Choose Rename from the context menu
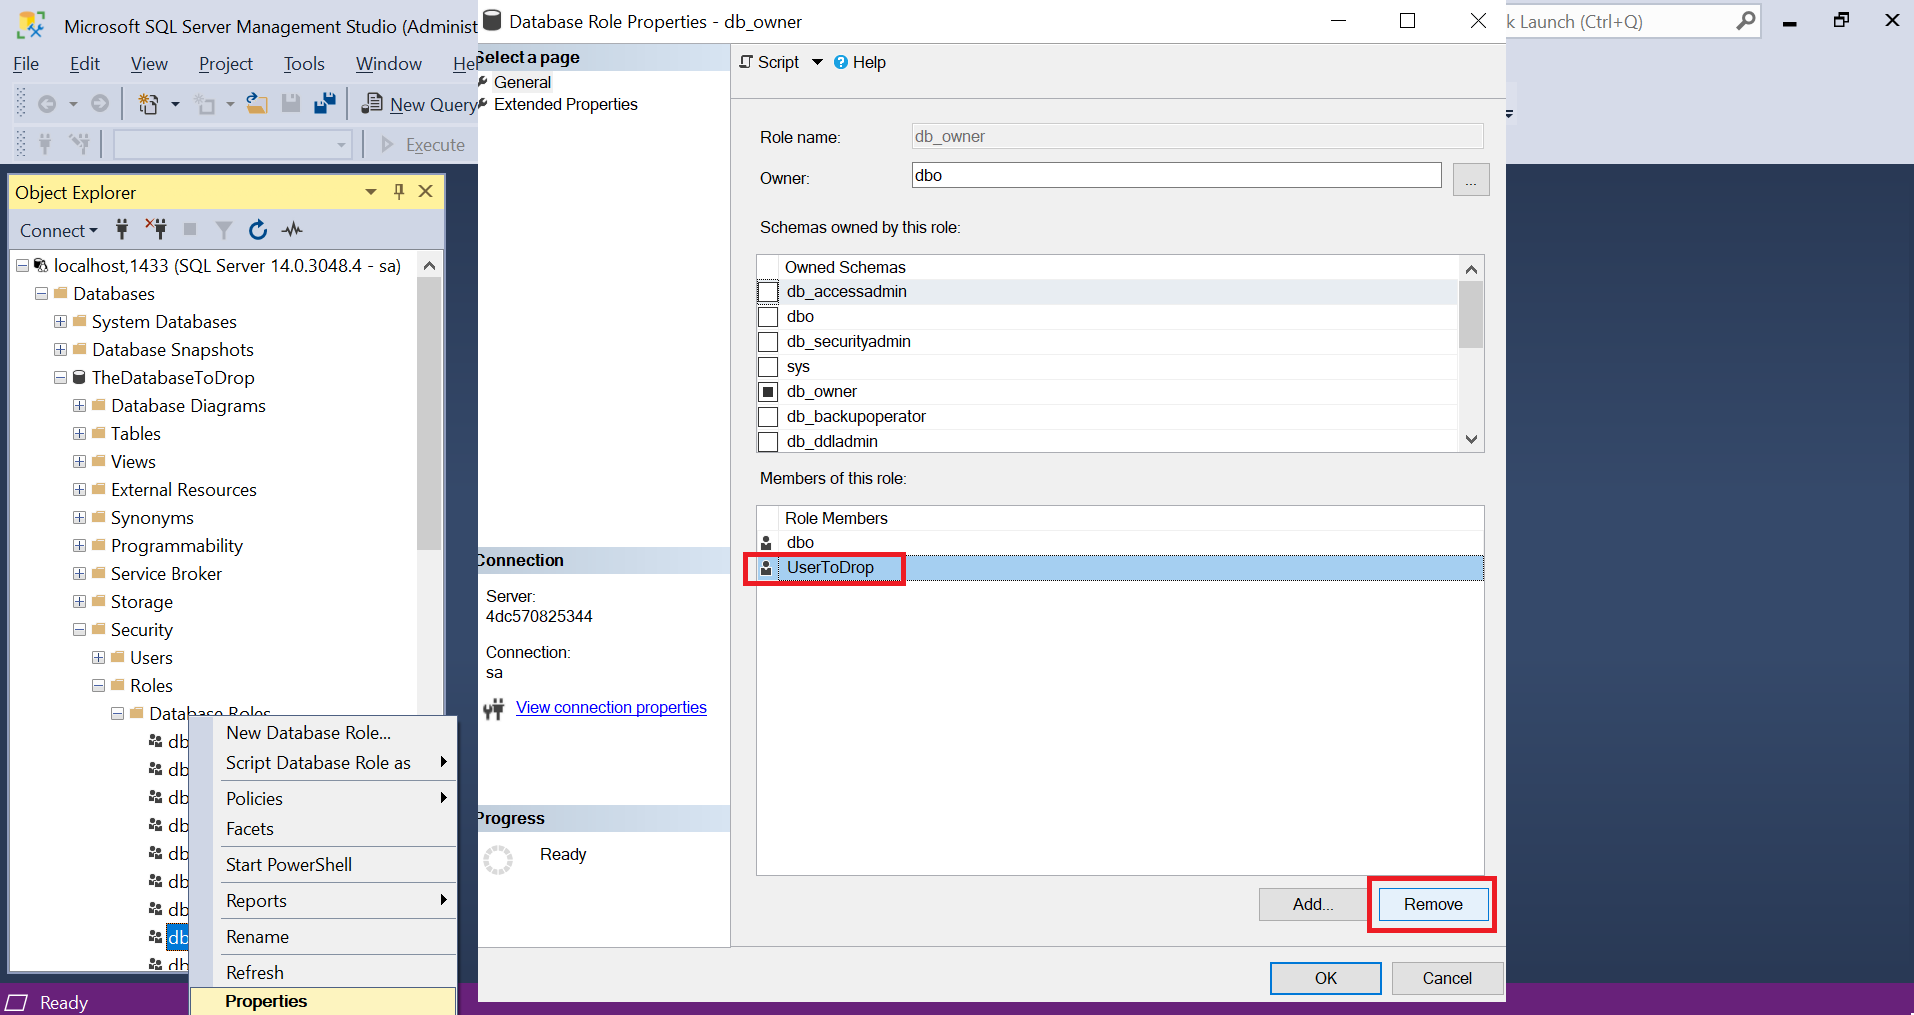1914x1015 pixels. tap(257, 936)
